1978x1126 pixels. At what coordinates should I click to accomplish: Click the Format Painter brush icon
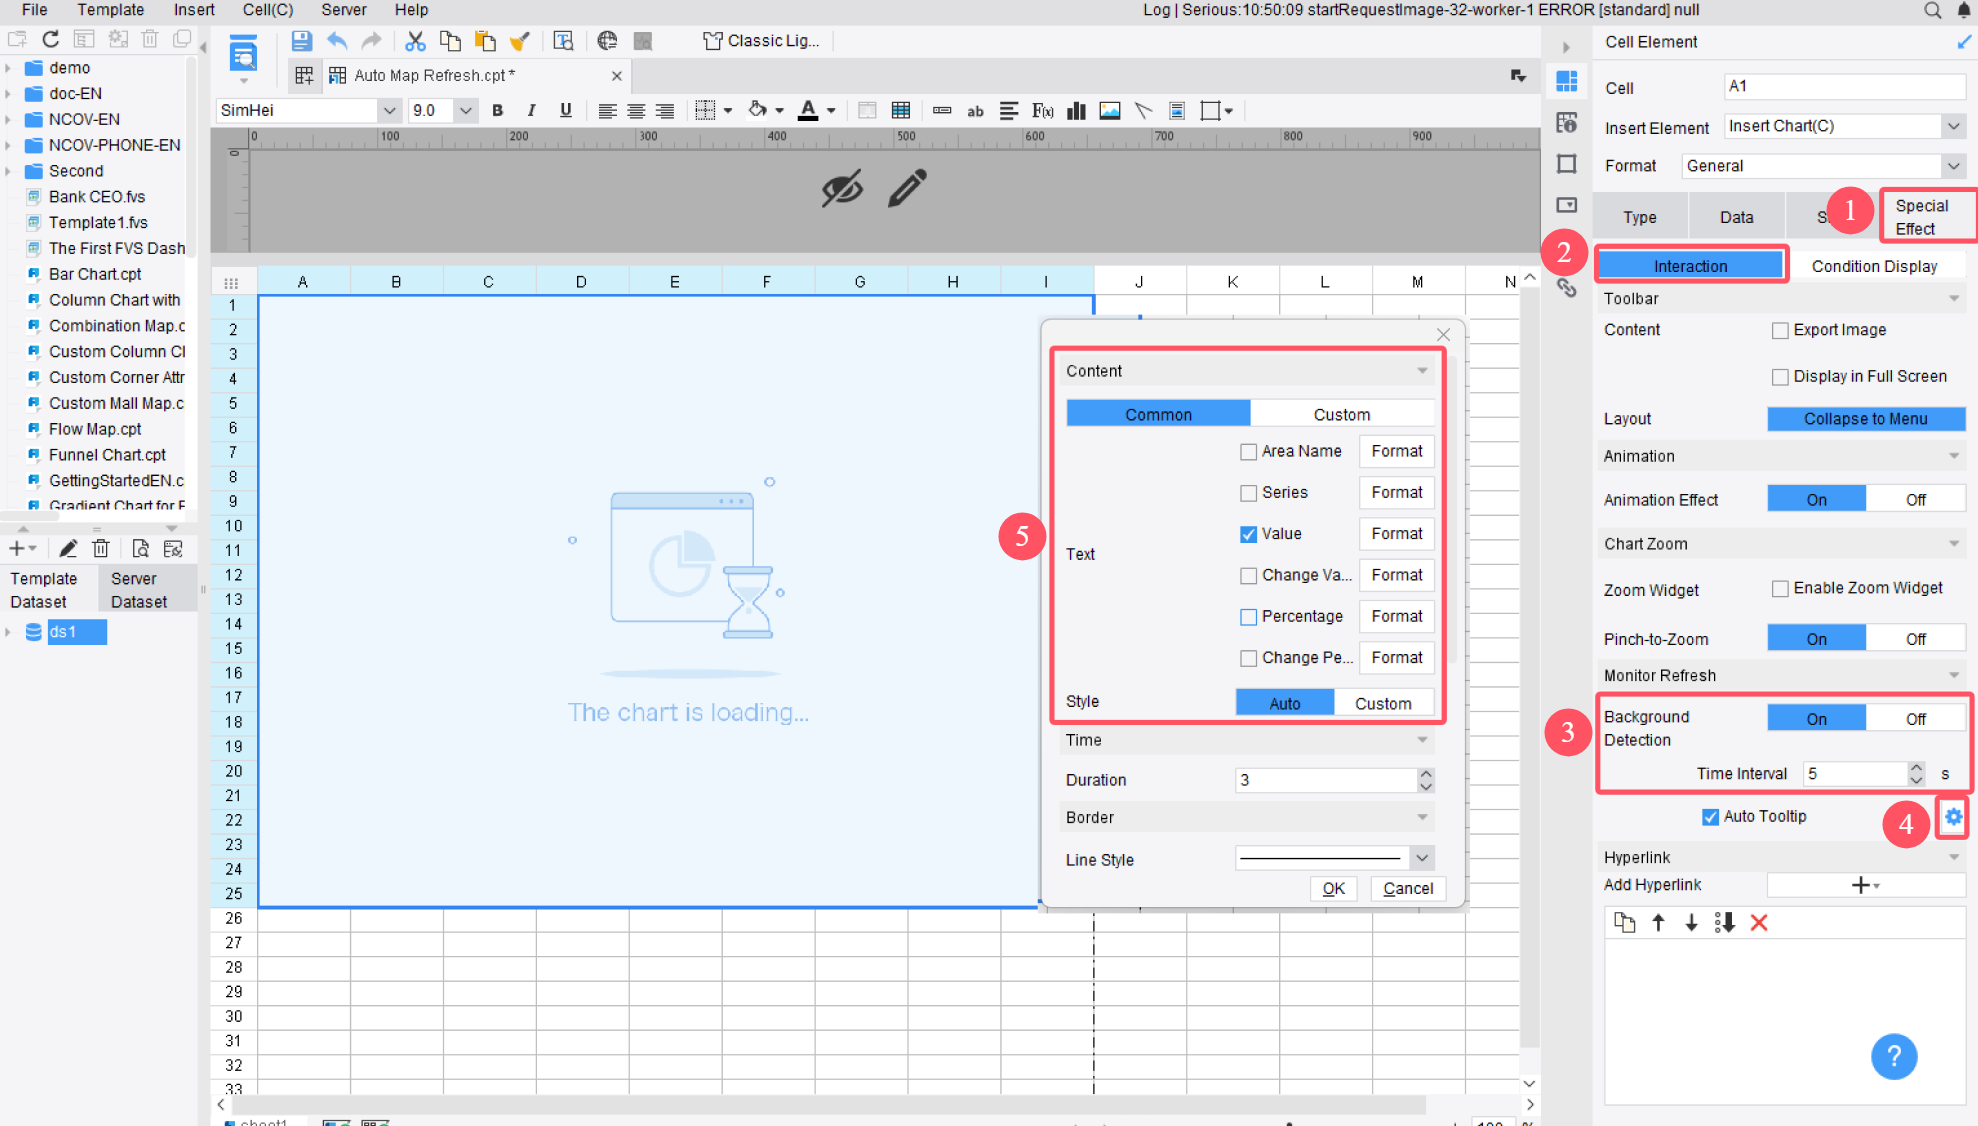tap(519, 41)
